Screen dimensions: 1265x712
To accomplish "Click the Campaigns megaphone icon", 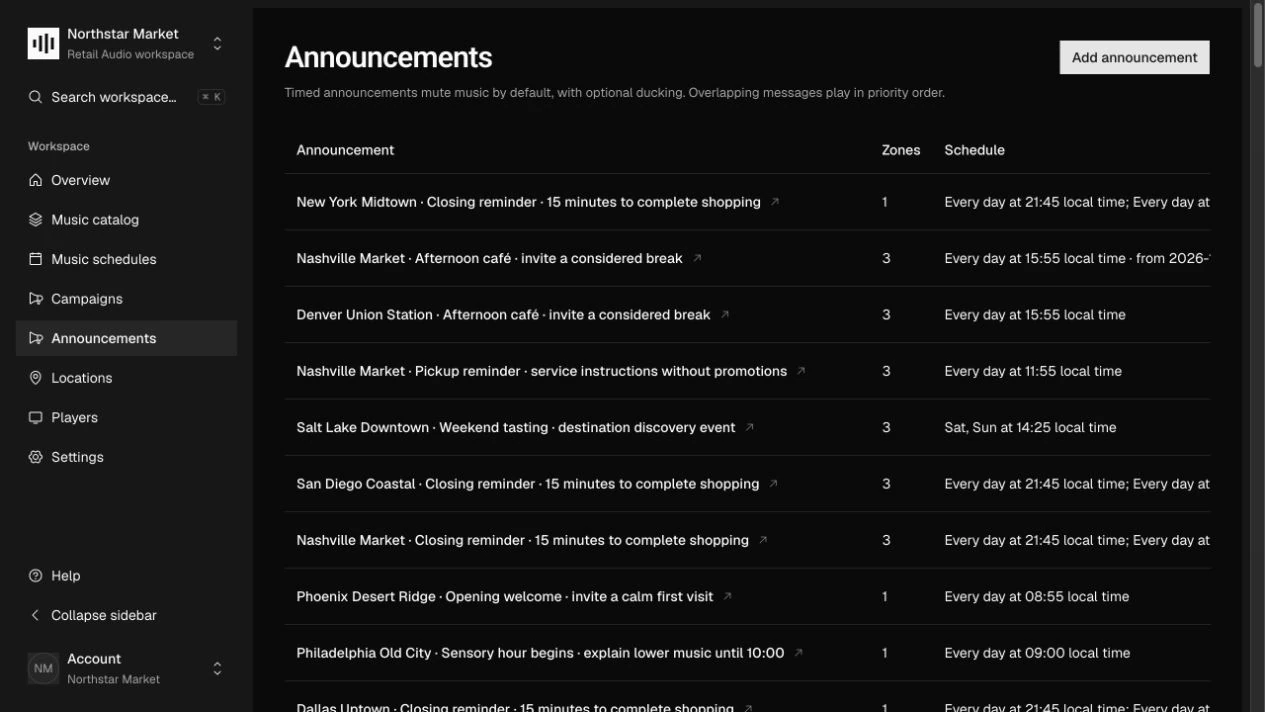I will click(x=36, y=299).
